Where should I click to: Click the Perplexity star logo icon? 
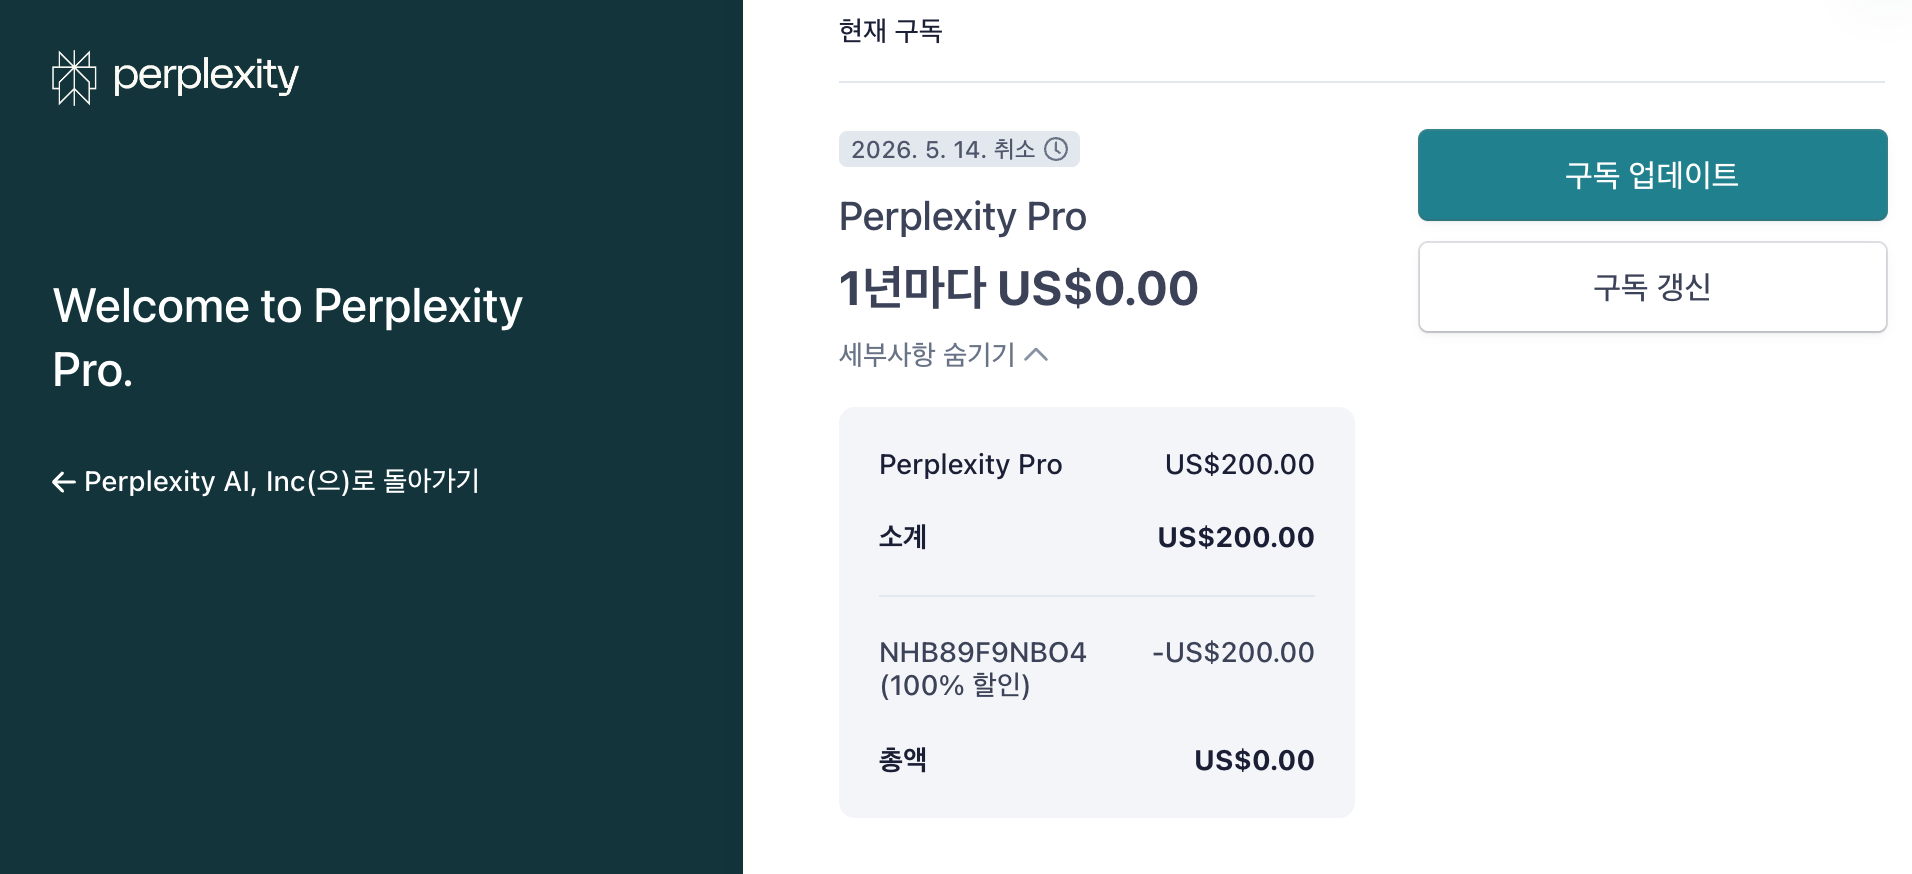[74, 77]
